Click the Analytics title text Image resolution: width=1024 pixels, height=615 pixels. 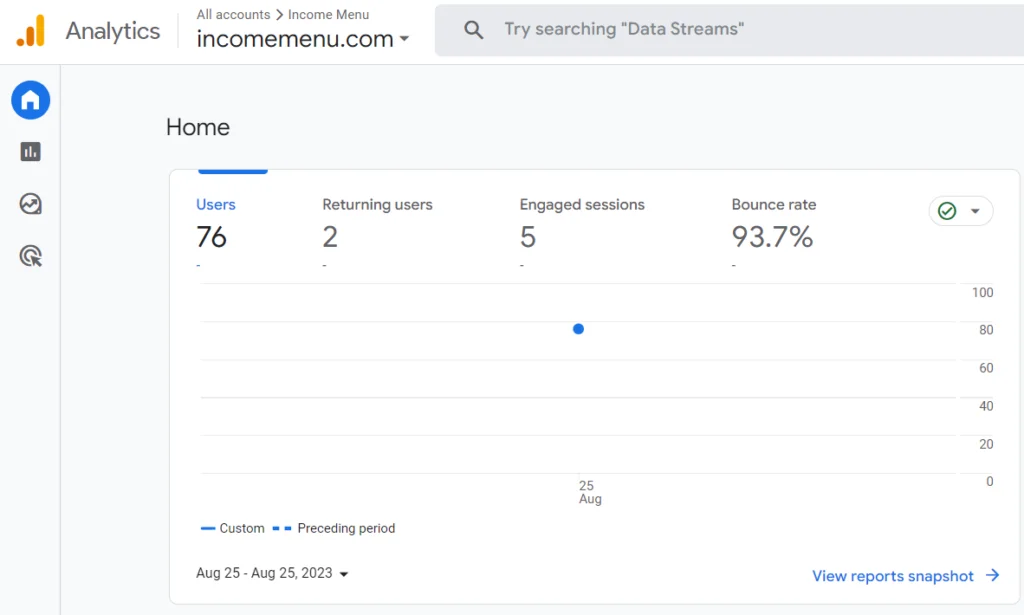(x=112, y=31)
